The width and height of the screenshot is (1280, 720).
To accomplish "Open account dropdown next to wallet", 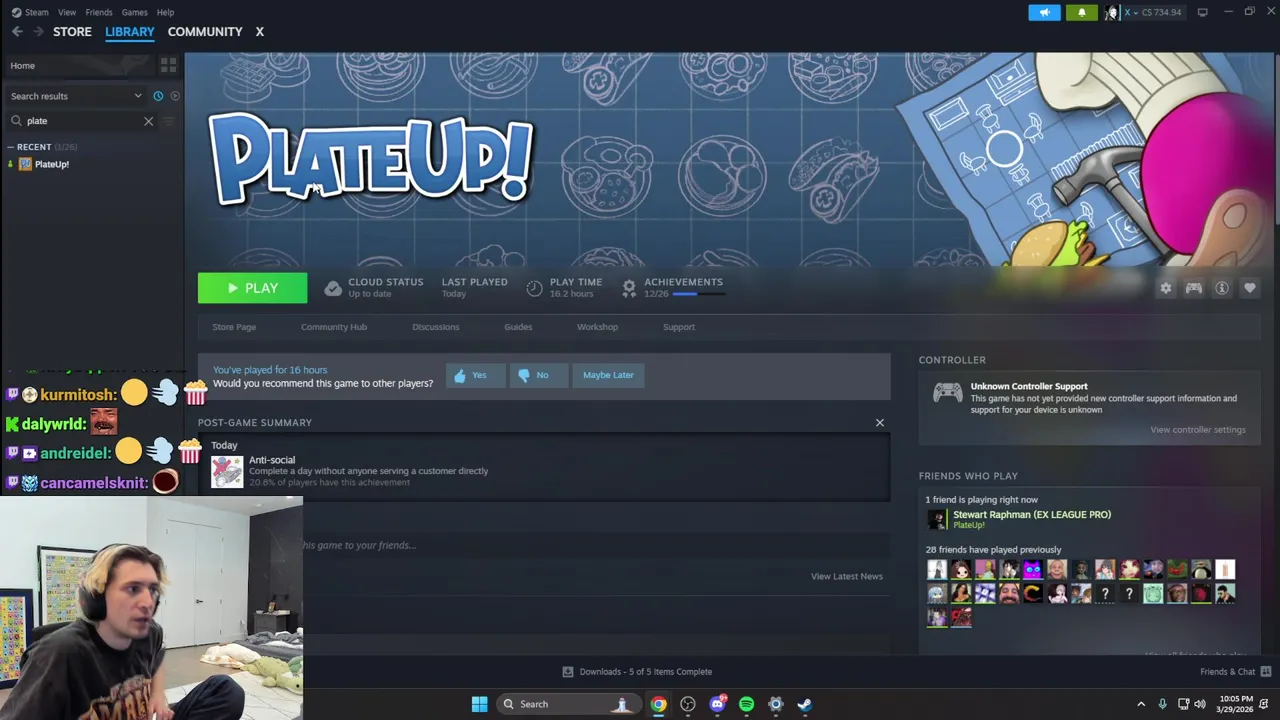I will pyautogui.click(x=1136, y=12).
